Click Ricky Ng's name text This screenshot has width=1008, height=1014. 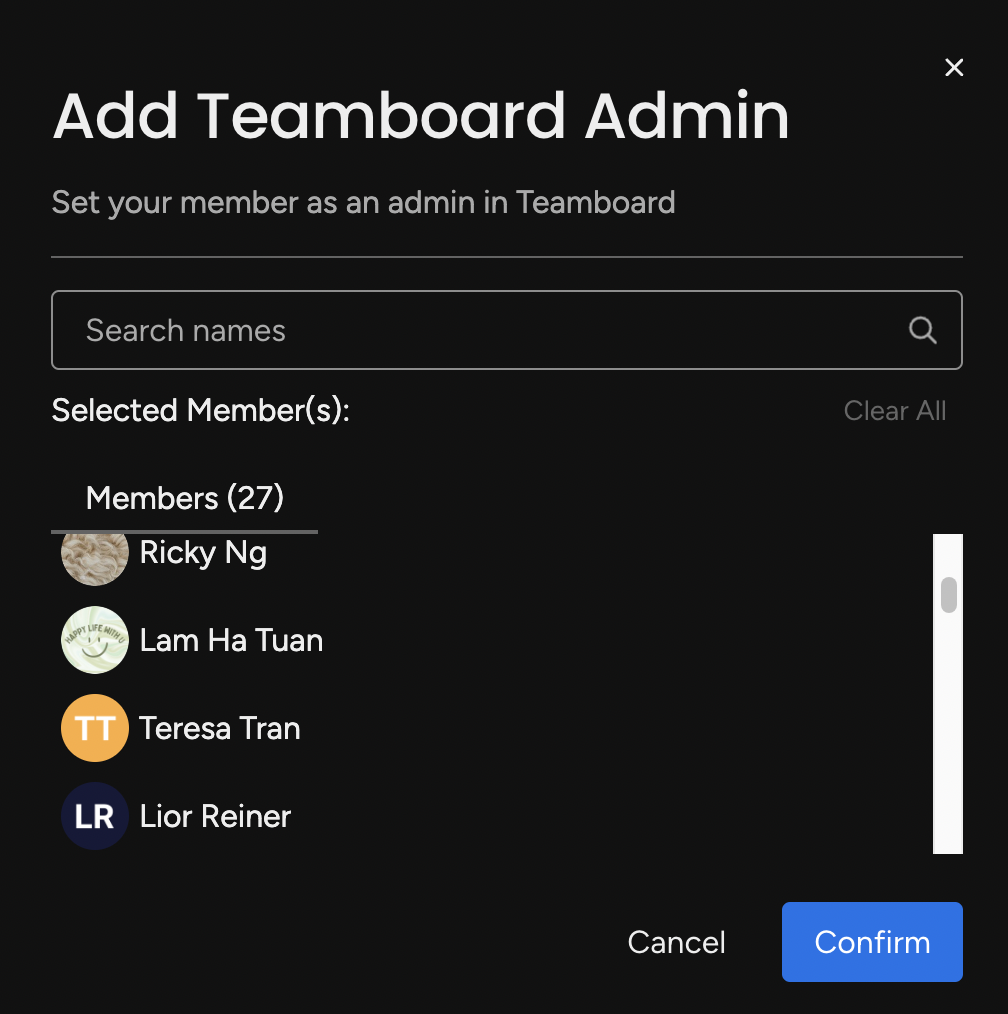click(203, 551)
